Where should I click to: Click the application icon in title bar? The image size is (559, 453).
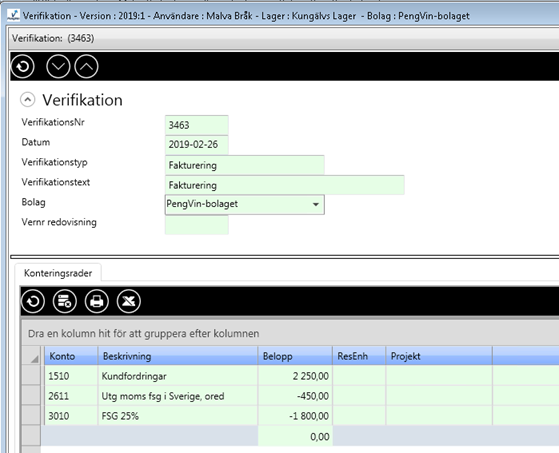coord(14,15)
